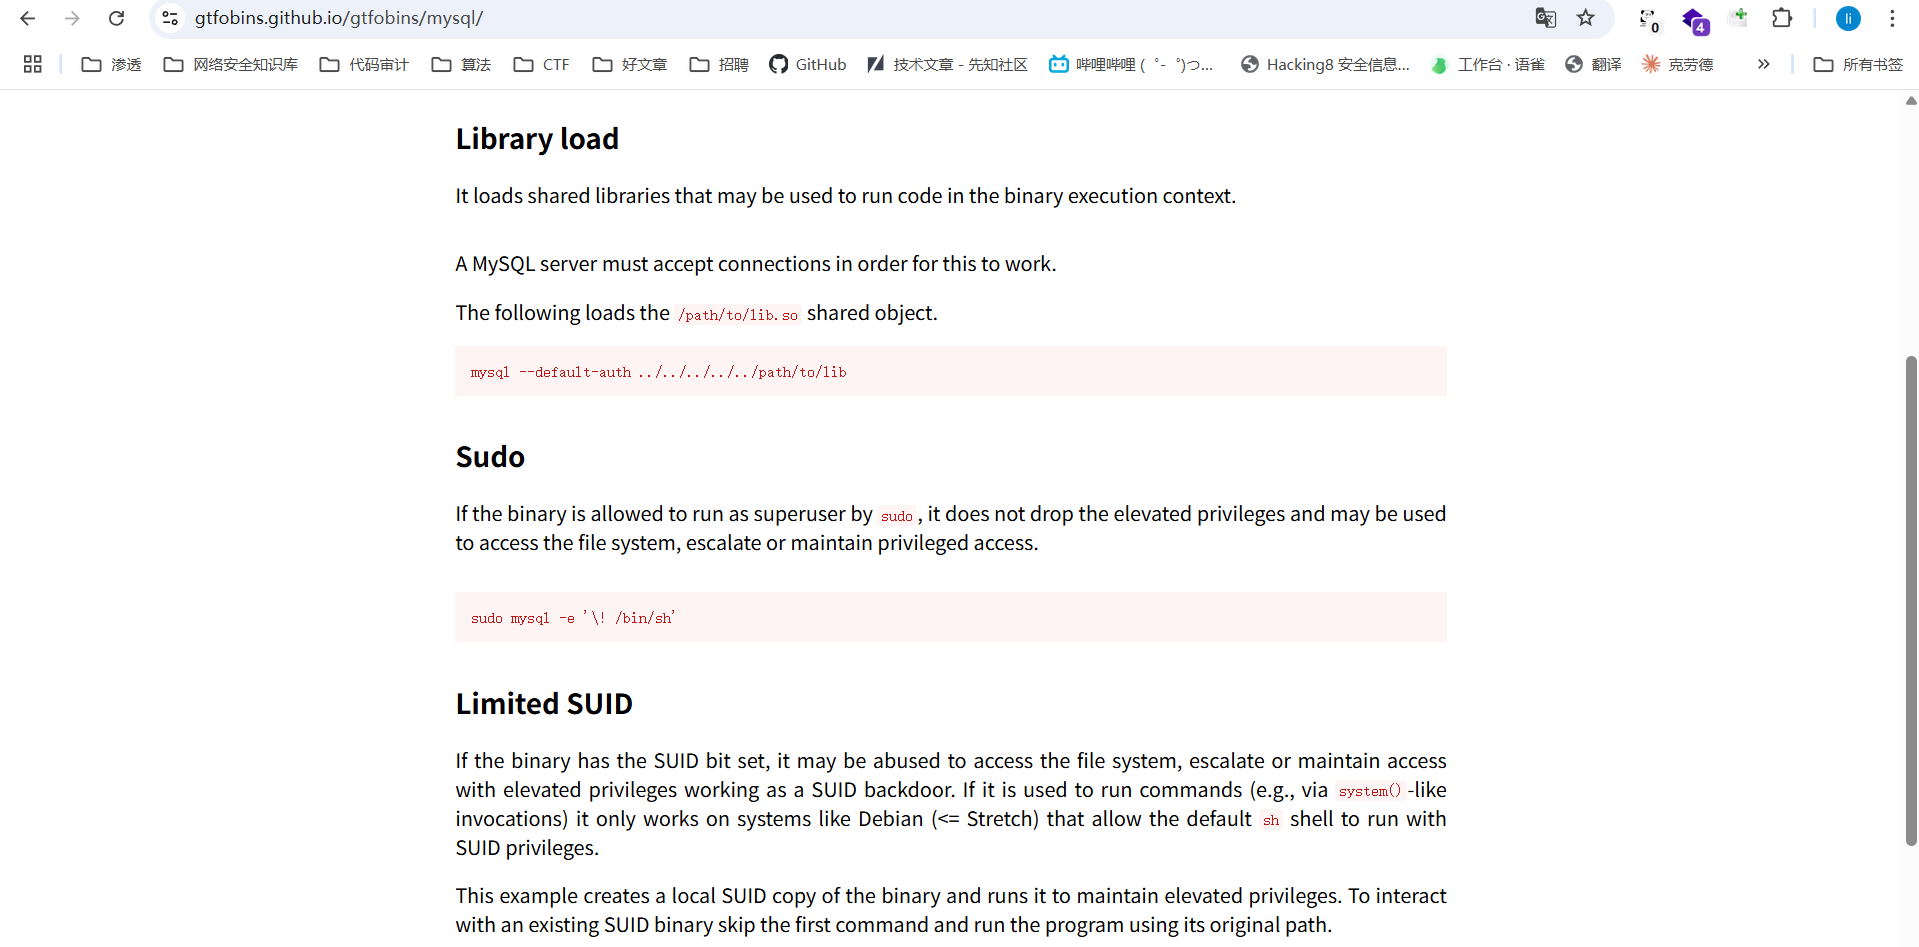Open Chrome three-dot menu
The width and height of the screenshot is (1919, 947).
coord(1892,18)
